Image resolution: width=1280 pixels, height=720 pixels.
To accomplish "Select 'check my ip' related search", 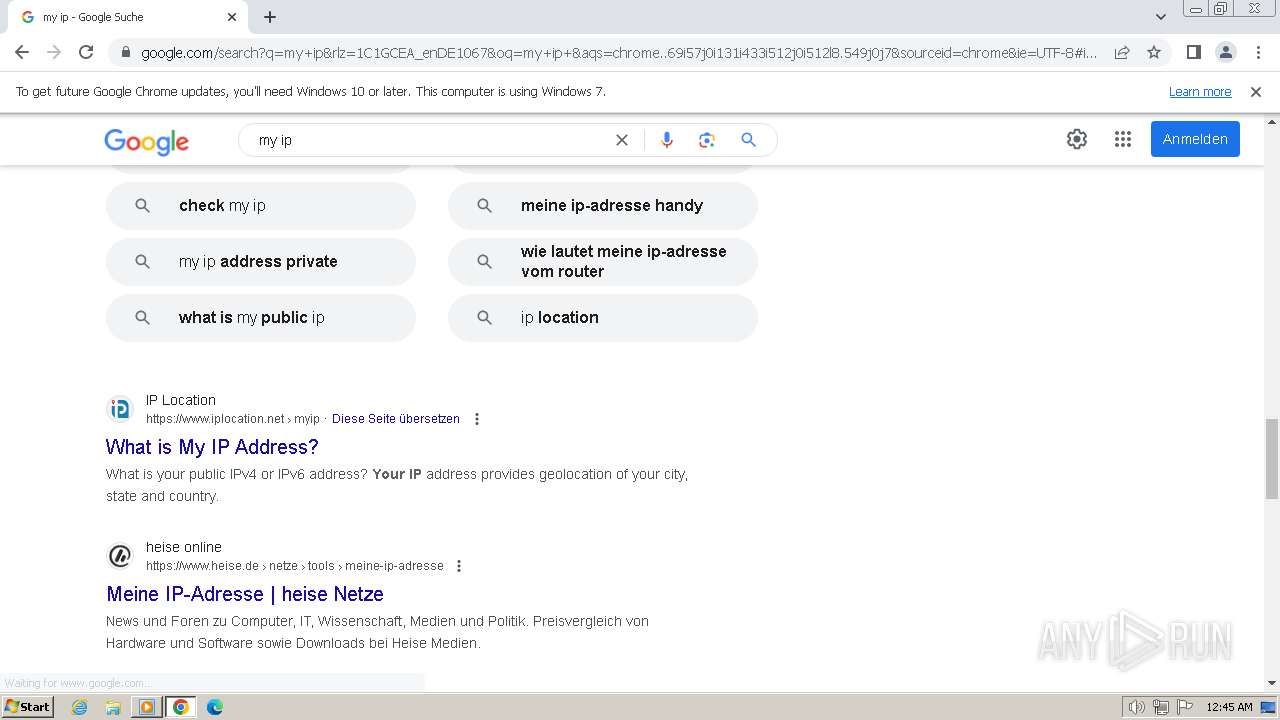I will coord(261,206).
